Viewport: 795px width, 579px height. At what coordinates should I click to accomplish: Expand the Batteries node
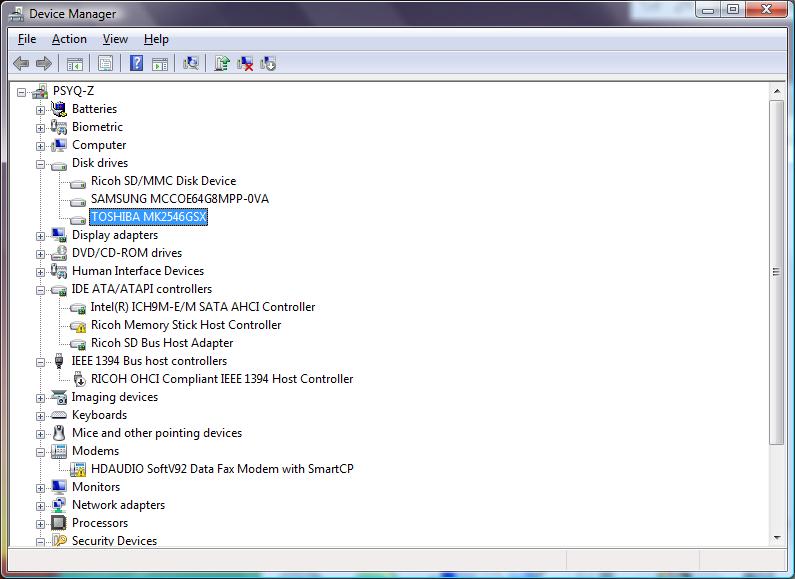[x=41, y=110]
